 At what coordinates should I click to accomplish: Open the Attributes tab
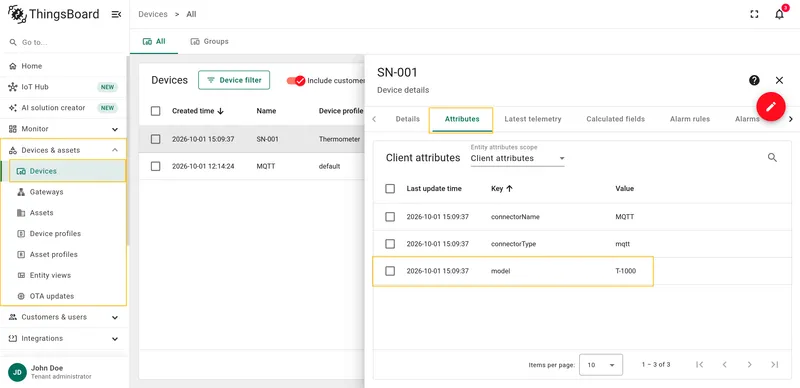[462, 119]
